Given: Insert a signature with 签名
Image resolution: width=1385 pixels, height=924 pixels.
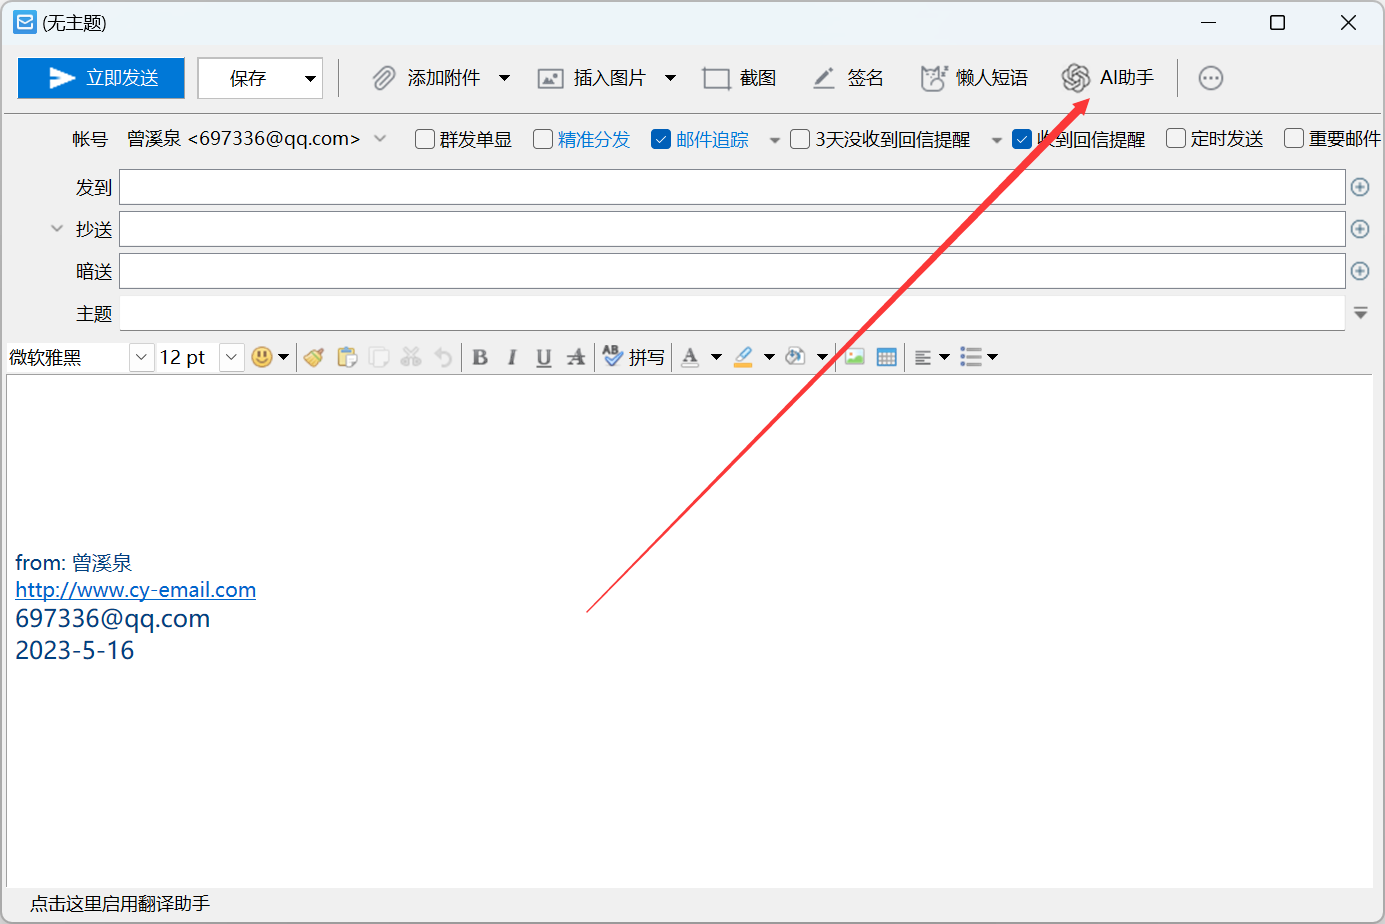Looking at the screenshot, I should coord(848,78).
